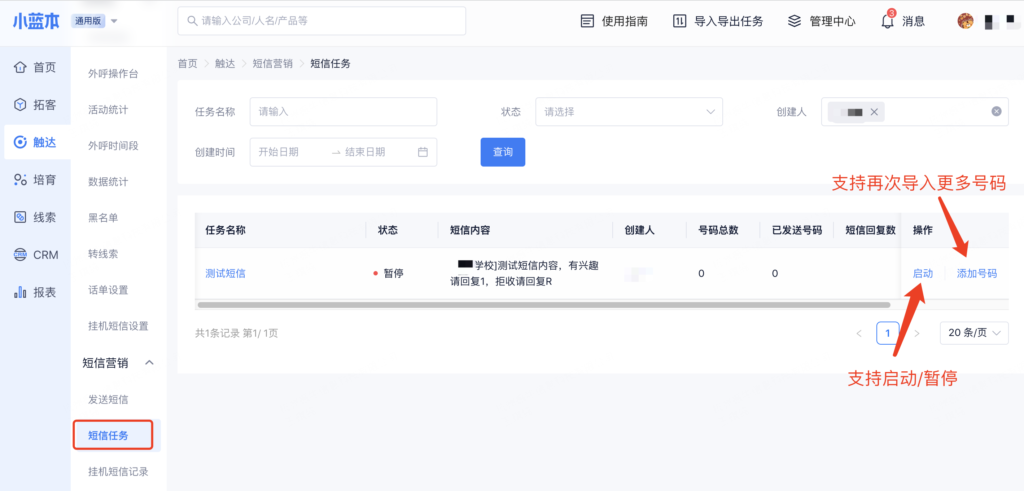Open the 状态 dropdown filter

pos(628,112)
